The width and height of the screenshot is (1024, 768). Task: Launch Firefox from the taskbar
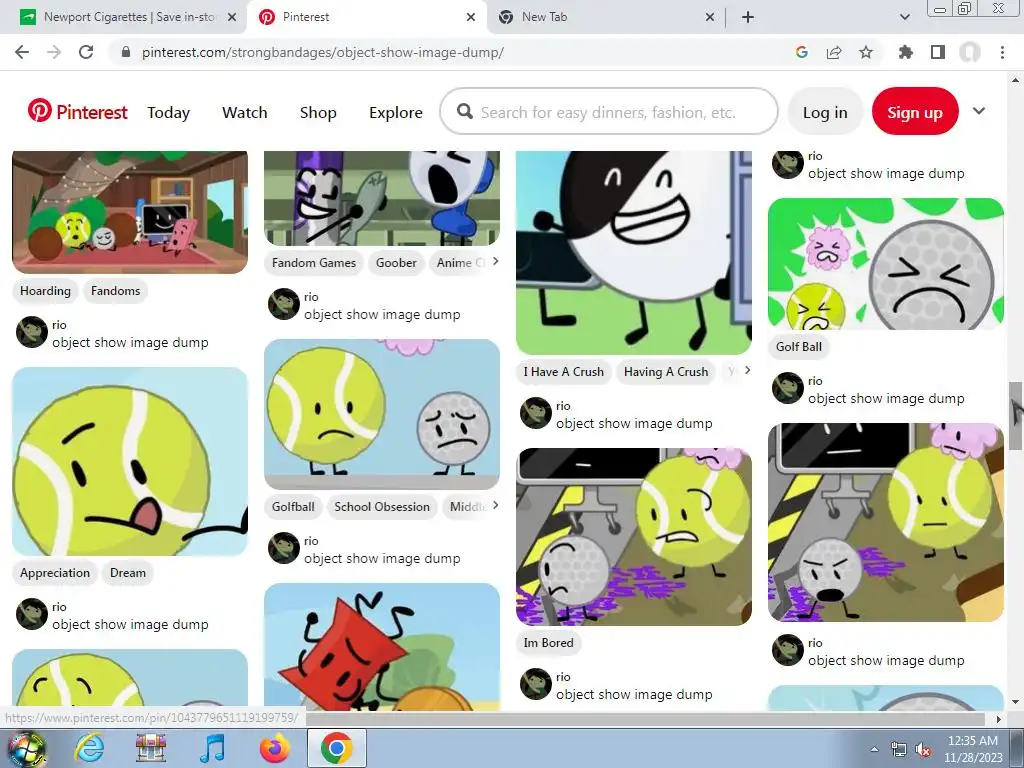point(274,748)
